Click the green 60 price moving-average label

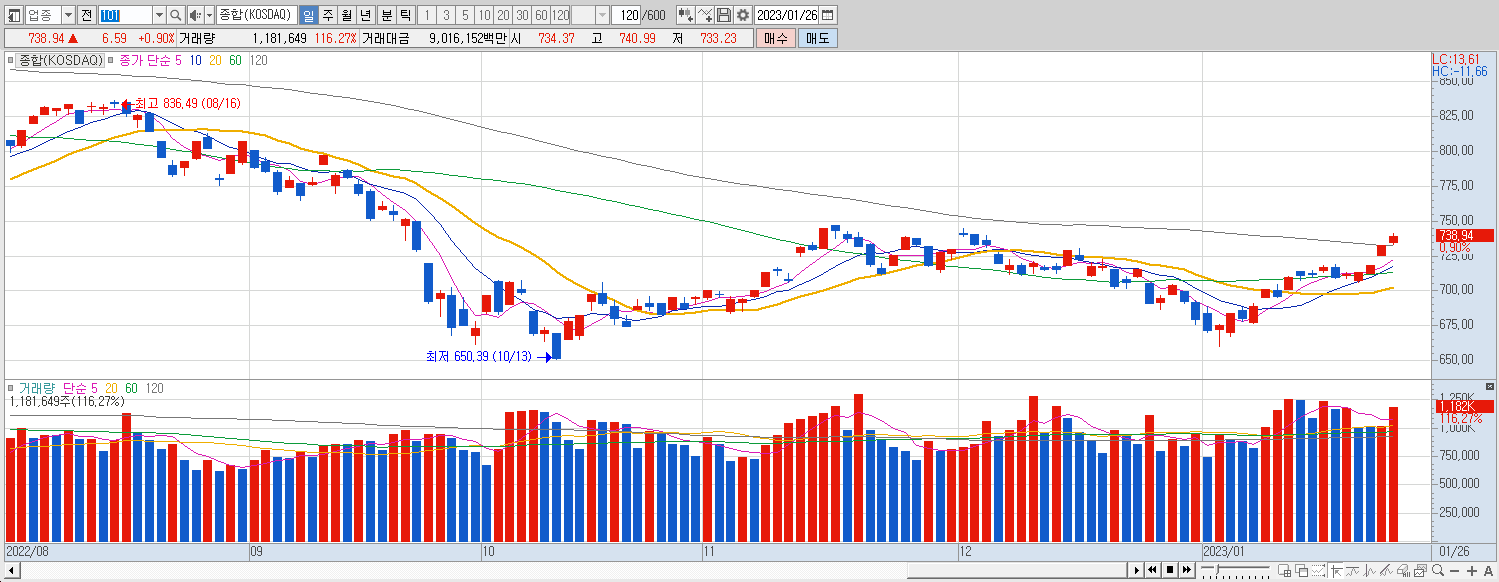(235, 60)
